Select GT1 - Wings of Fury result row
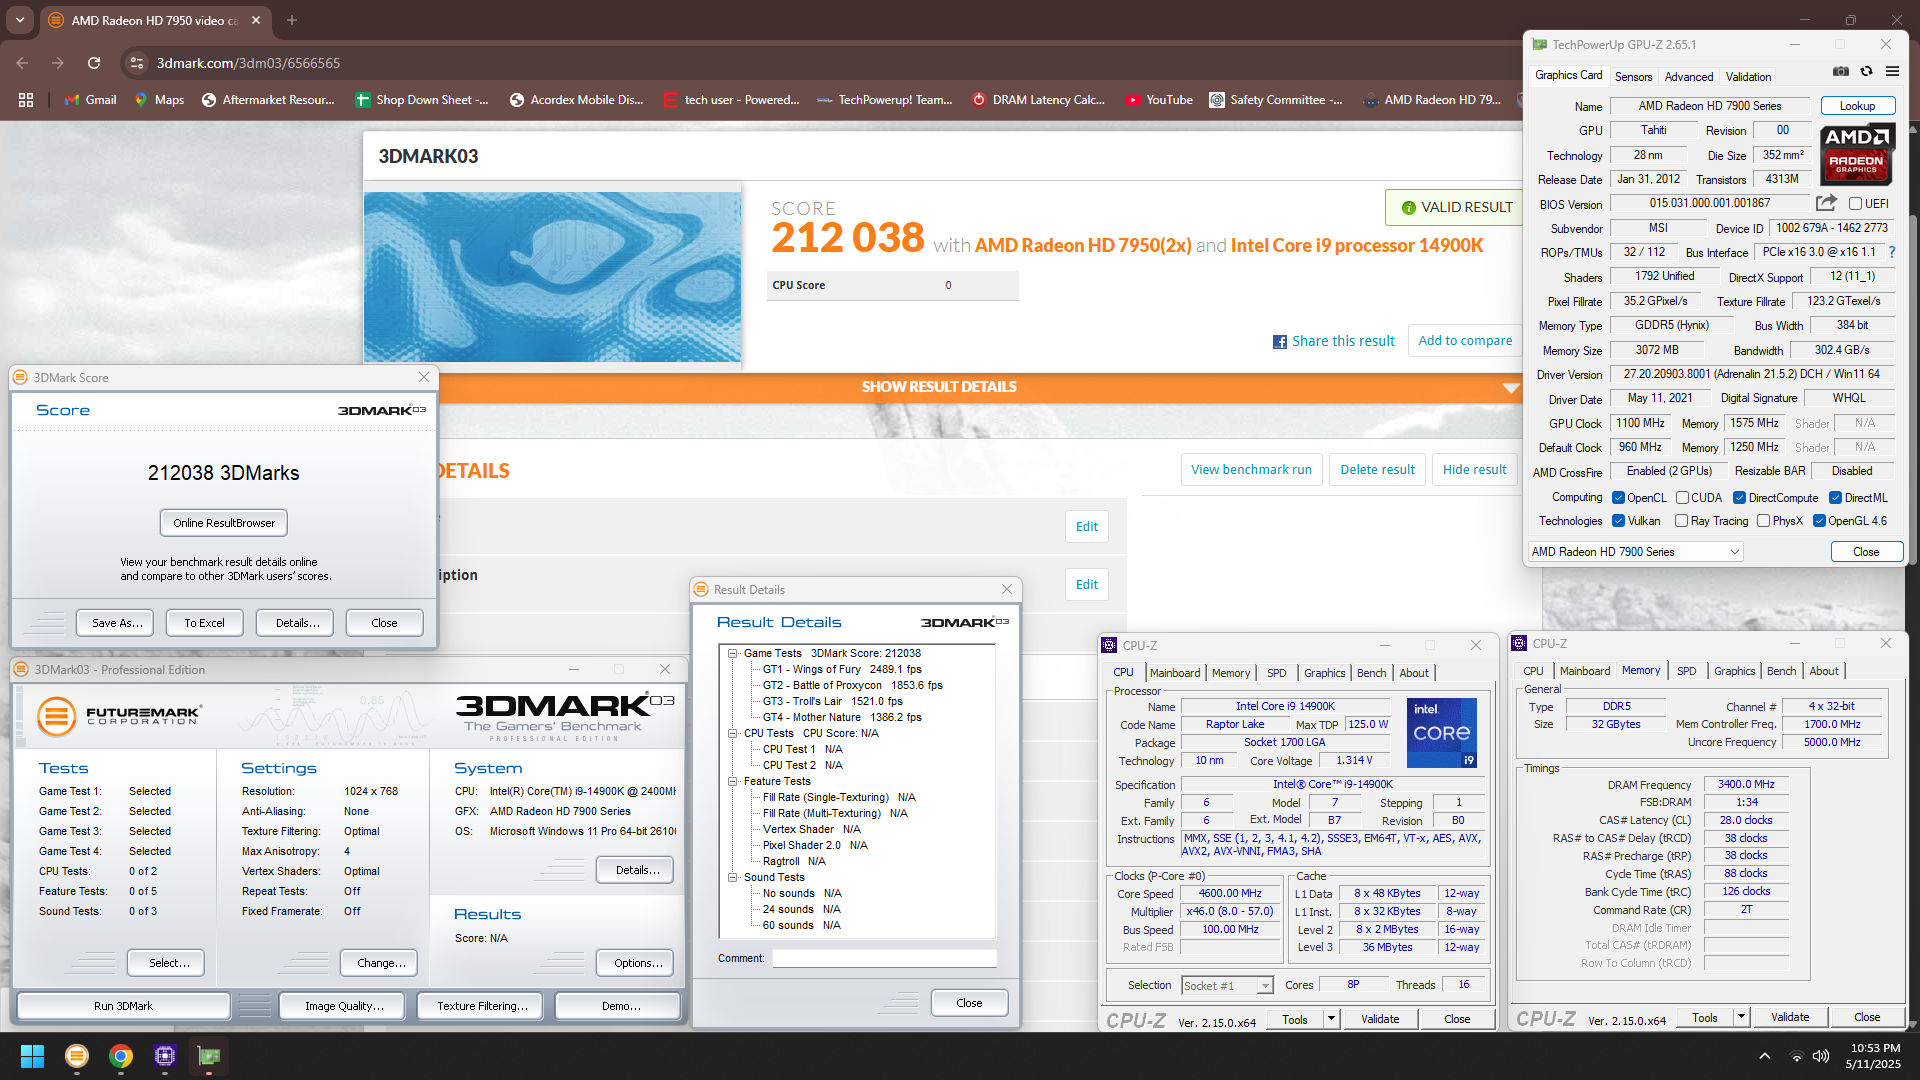Screen dimensions: 1920x1080 [842, 669]
